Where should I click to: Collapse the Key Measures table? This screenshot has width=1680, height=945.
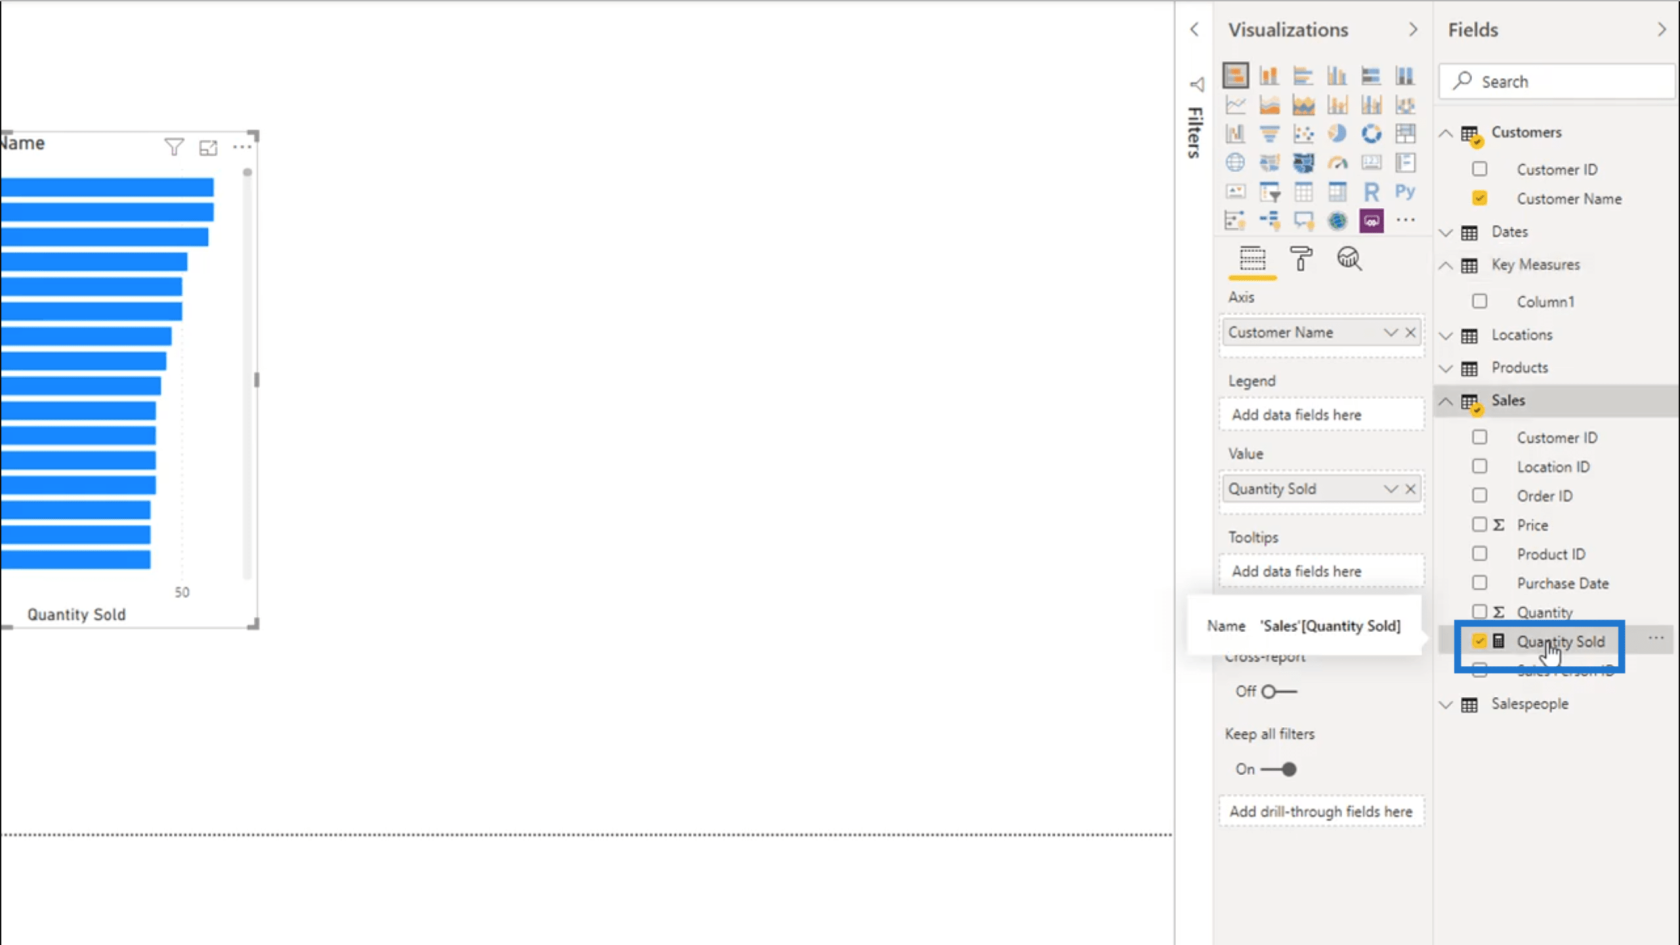1446,265
